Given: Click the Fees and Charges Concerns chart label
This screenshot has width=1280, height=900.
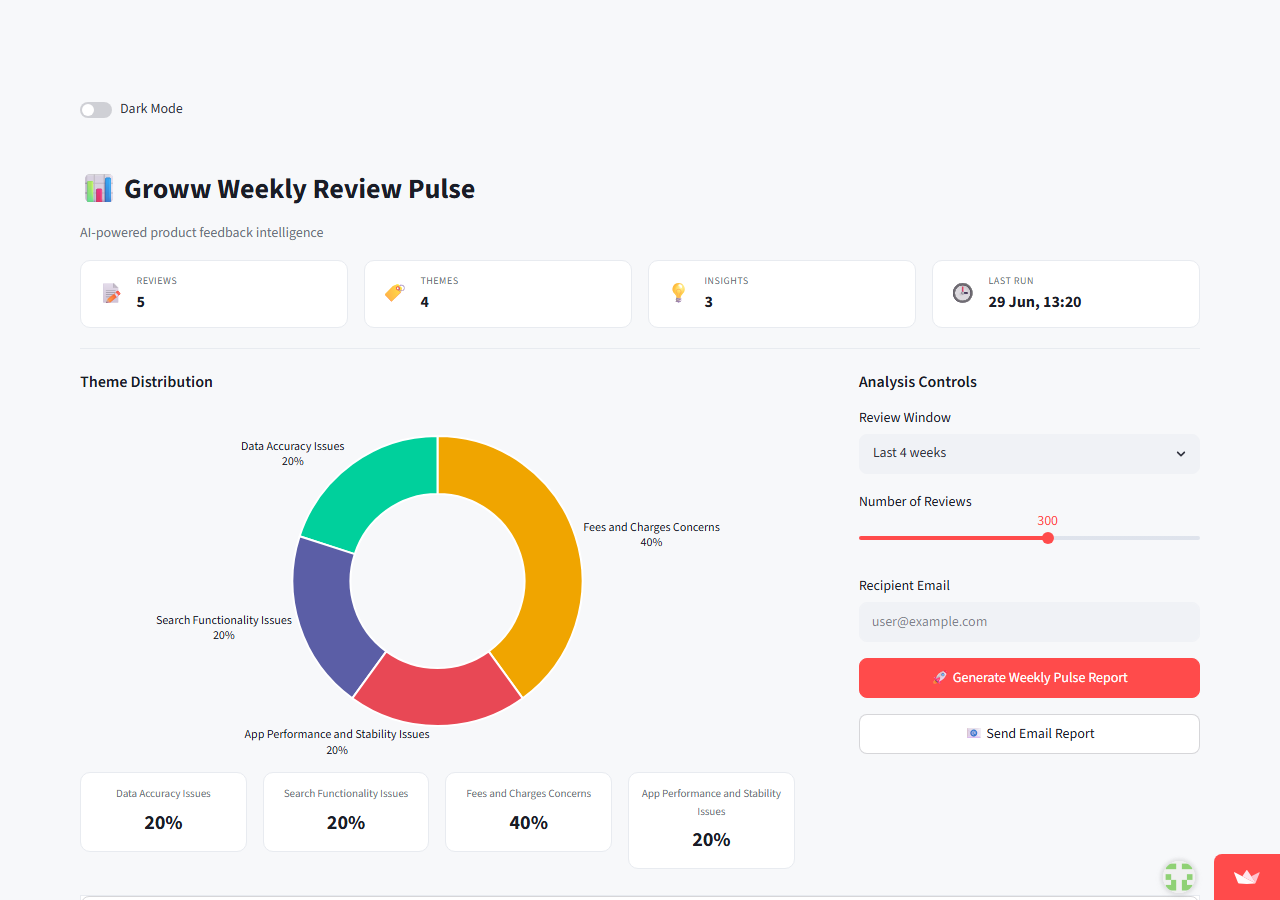Looking at the screenshot, I should pyautogui.click(x=651, y=534).
